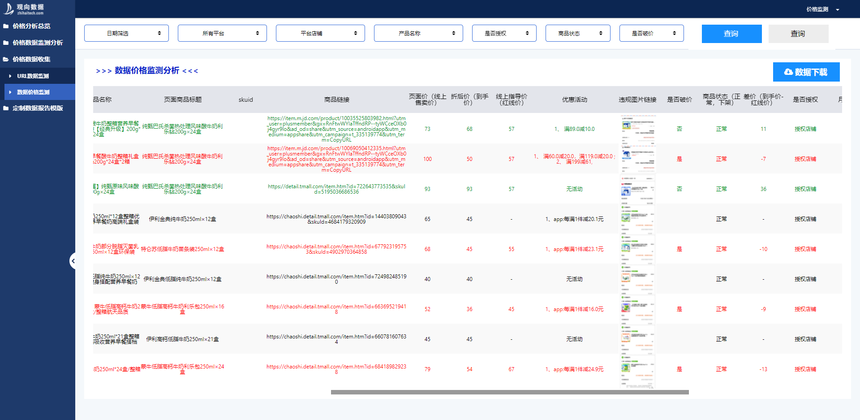Click the 观向数据 sailboat logo
The width and height of the screenshot is (860, 420).
8,8
